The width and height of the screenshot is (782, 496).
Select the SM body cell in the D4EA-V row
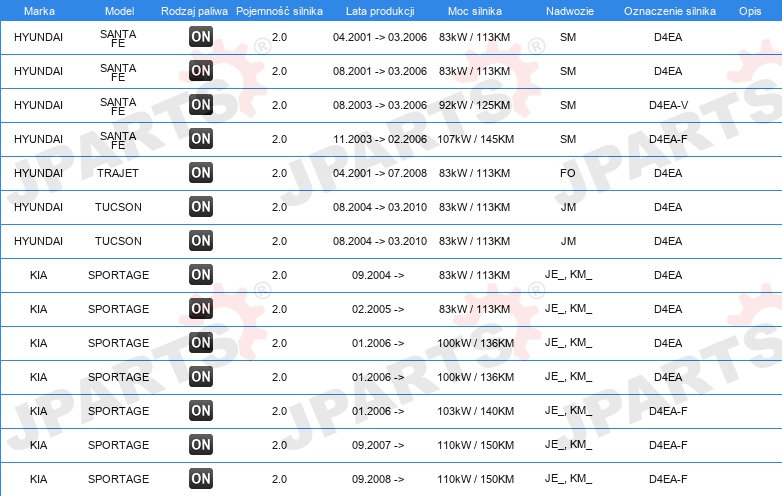coord(568,105)
